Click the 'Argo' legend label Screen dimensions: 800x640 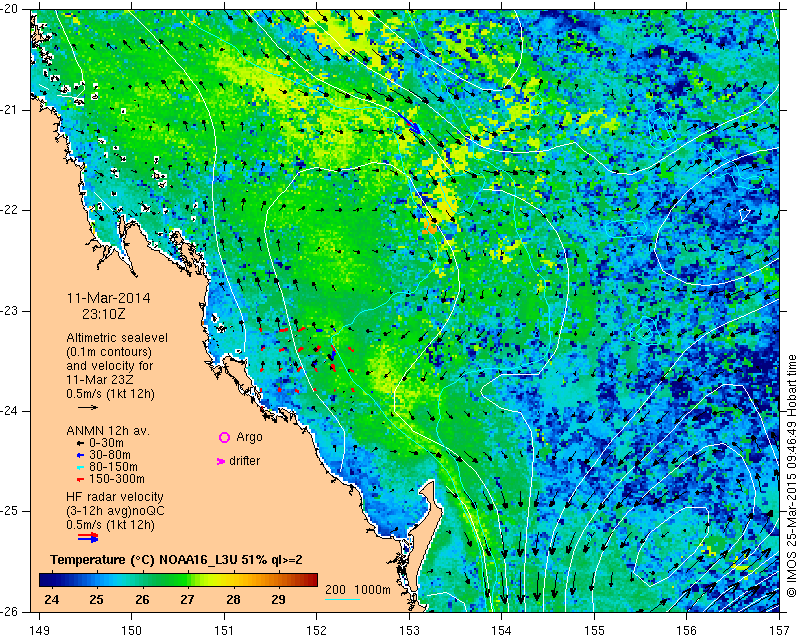pyautogui.click(x=249, y=437)
